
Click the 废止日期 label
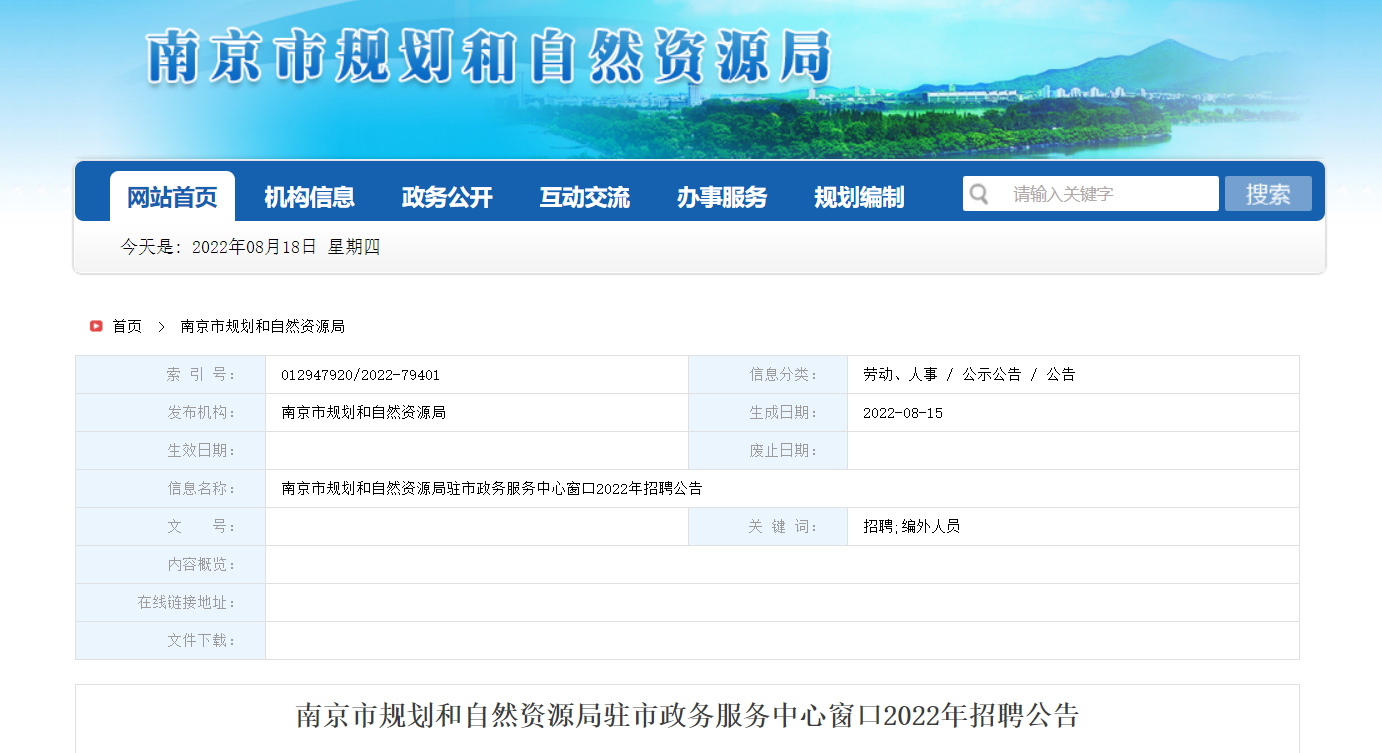(784, 451)
